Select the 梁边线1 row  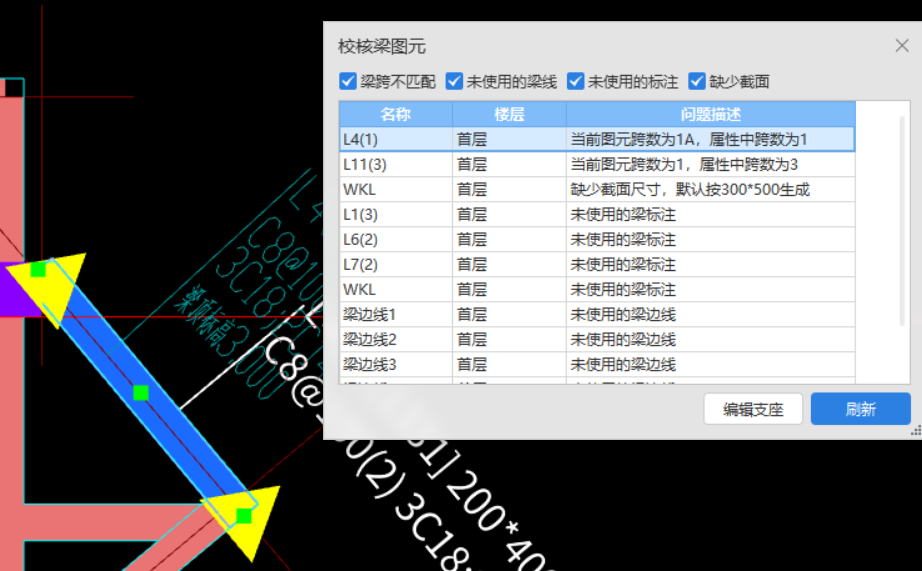click(597, 315)
